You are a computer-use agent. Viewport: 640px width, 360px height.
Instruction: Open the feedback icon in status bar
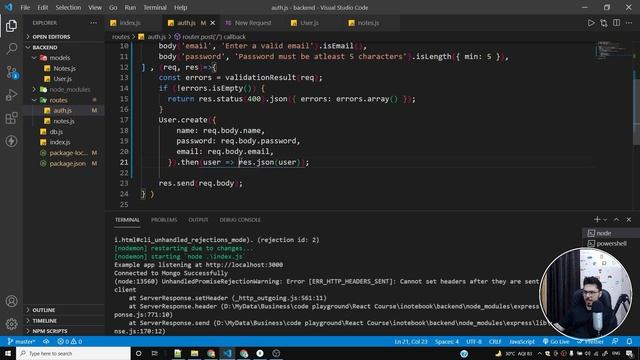(x=615, y=341)
